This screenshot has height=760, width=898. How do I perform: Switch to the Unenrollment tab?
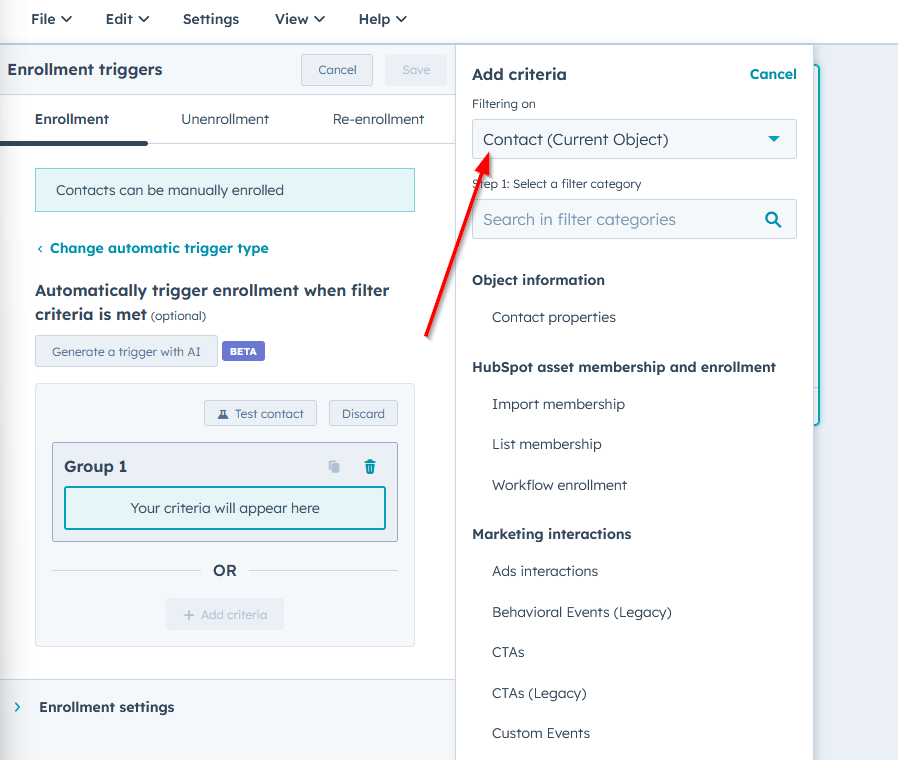click(x=224, y=119)
